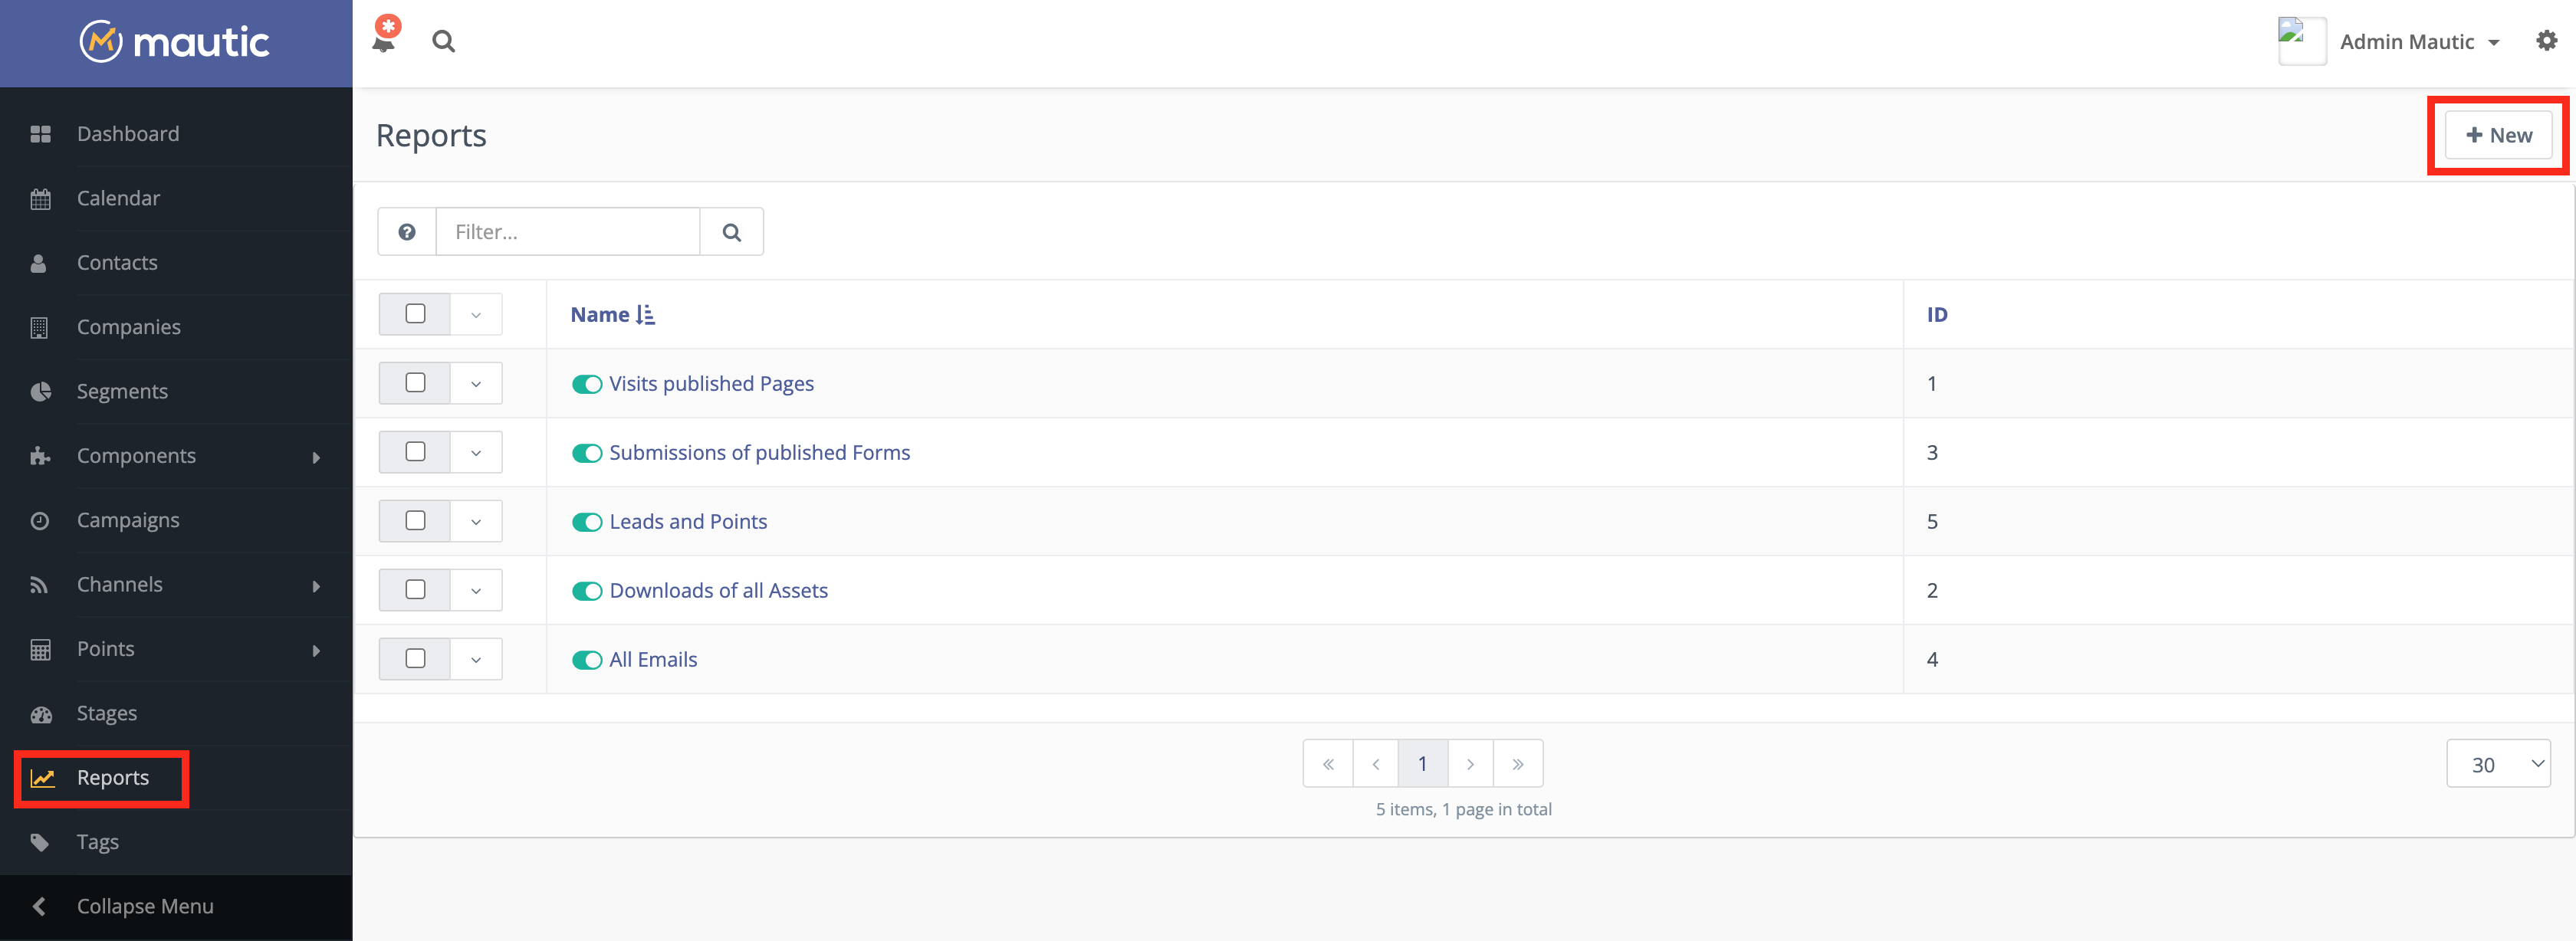Screen dimensions: 2576x941
Task: Click the Mautic logo in the header
Action: click(173, 42)
